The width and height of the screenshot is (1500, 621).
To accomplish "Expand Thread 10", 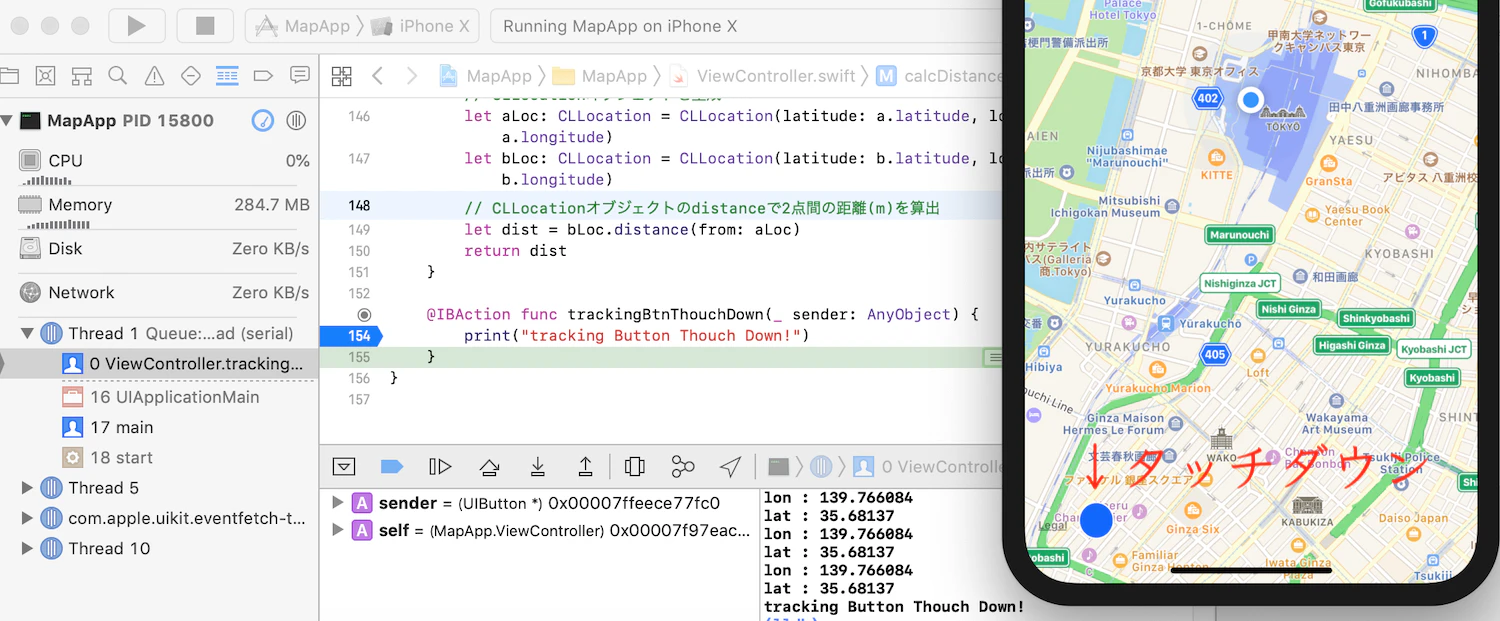I will click(x=27, y=549).
